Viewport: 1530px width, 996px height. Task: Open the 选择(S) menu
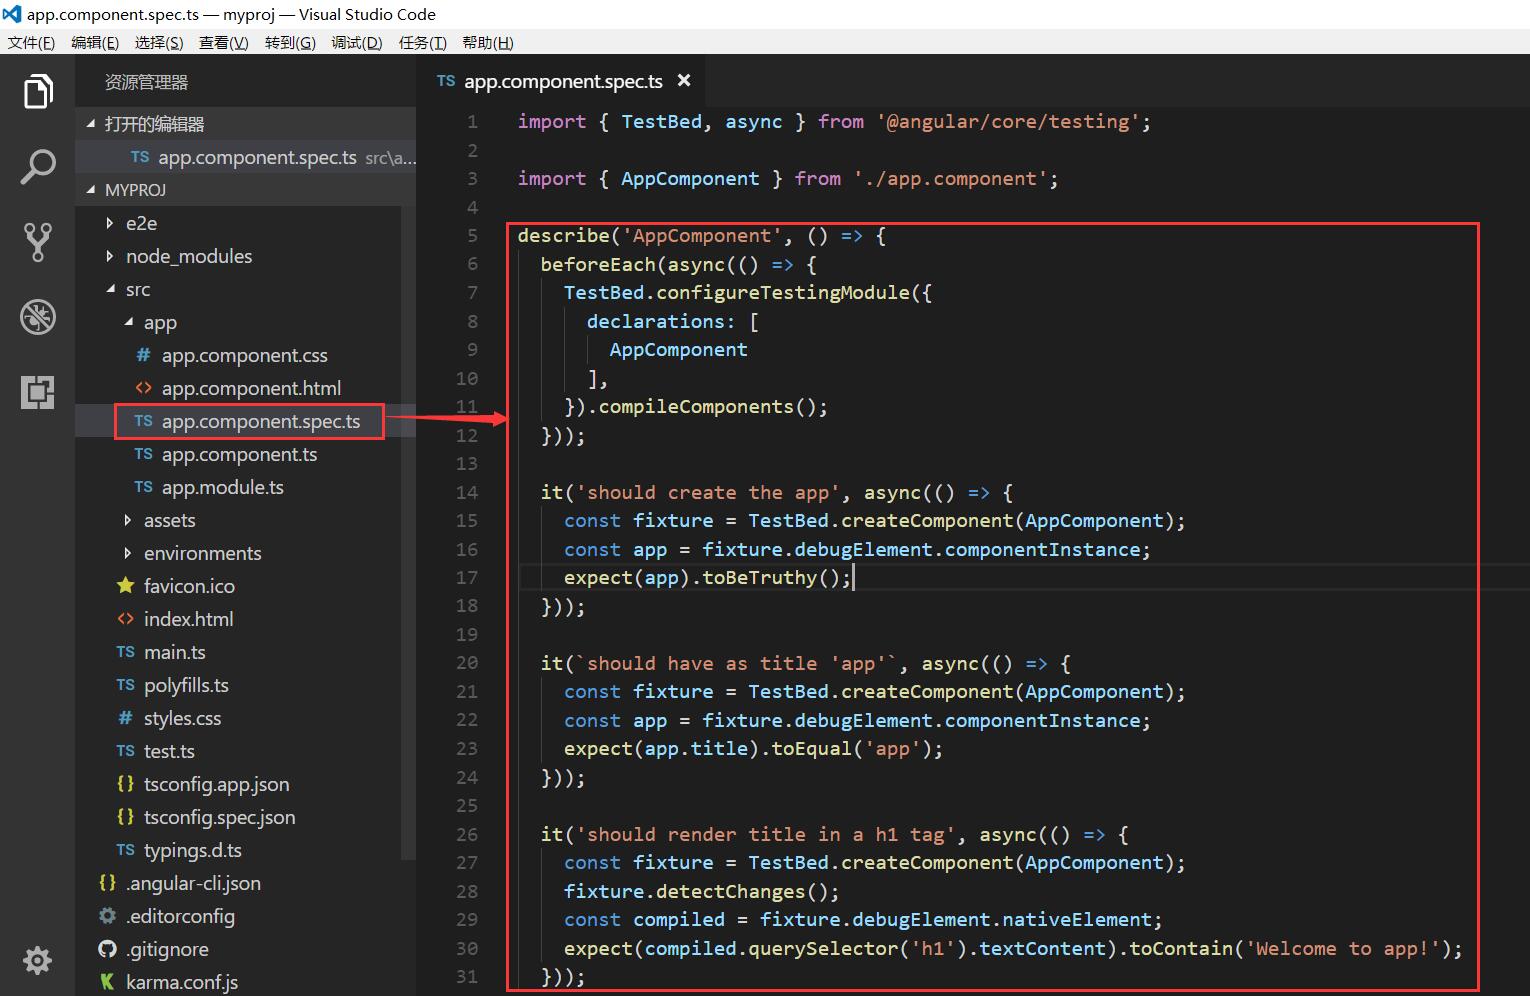click(x=159, y=42)
